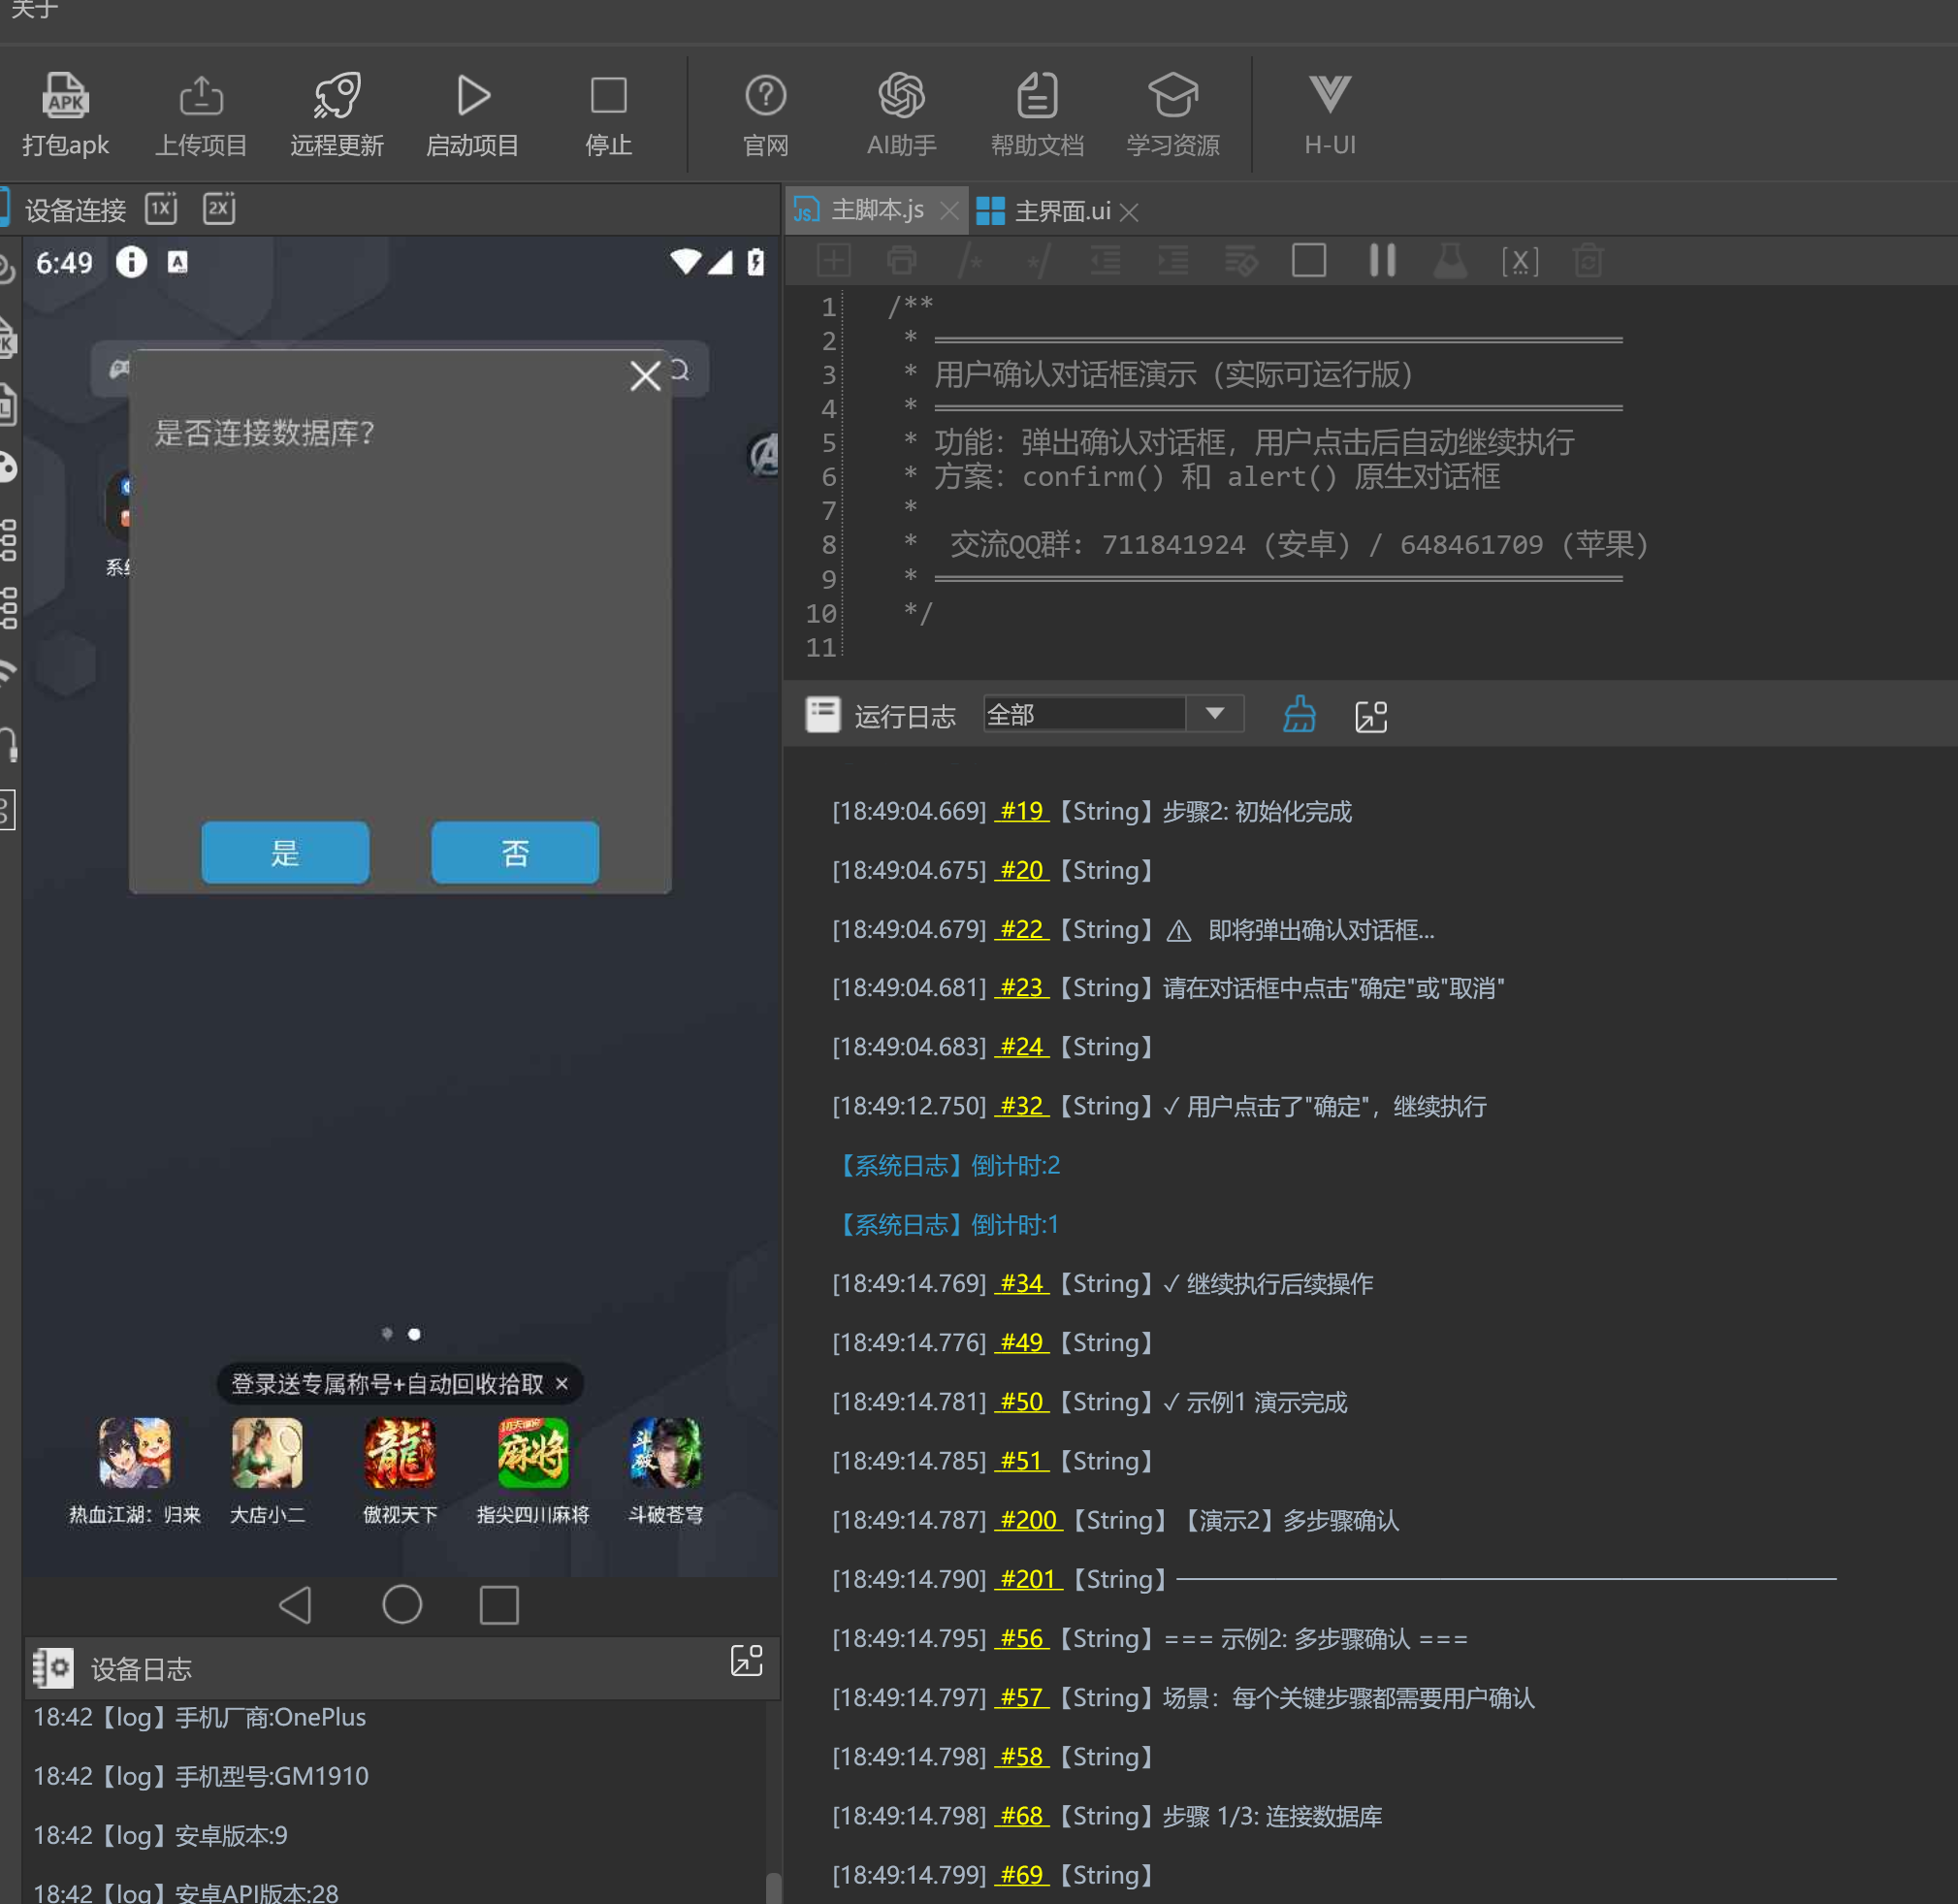This screenshot has width=1958, height=1904.
Task: Set device view to 2X scale
Action: (219, 209)
